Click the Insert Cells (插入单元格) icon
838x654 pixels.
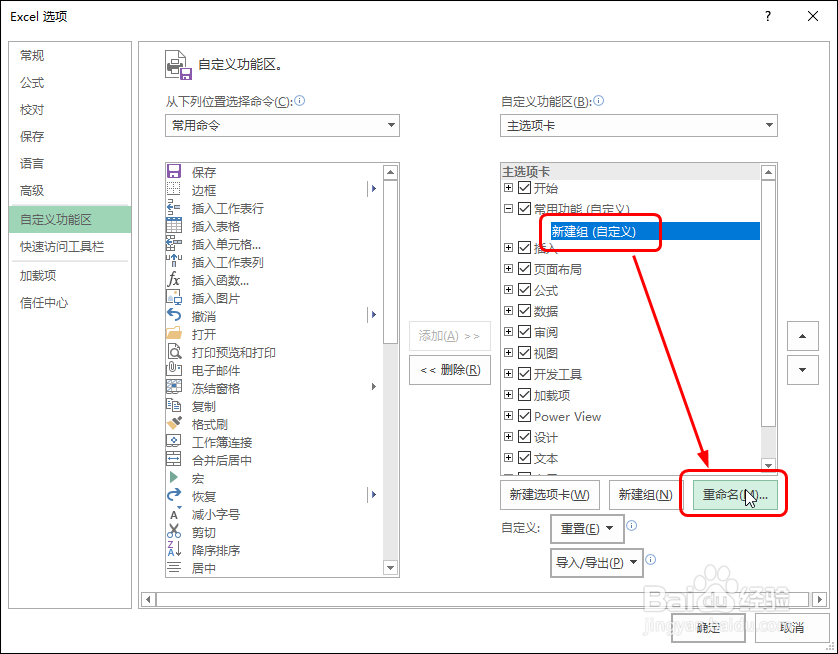pyautogui.click(x=174, y=244)
